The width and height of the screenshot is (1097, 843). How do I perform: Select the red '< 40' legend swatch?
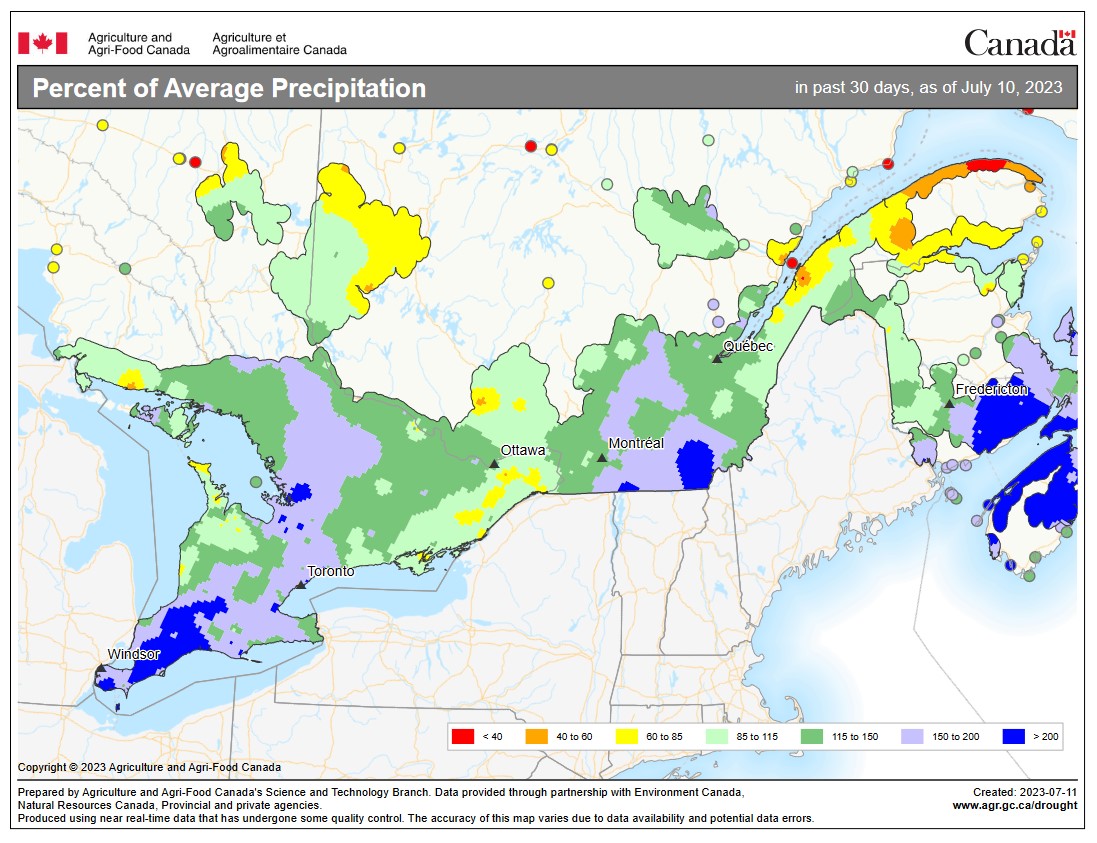(x=463, y=734)
